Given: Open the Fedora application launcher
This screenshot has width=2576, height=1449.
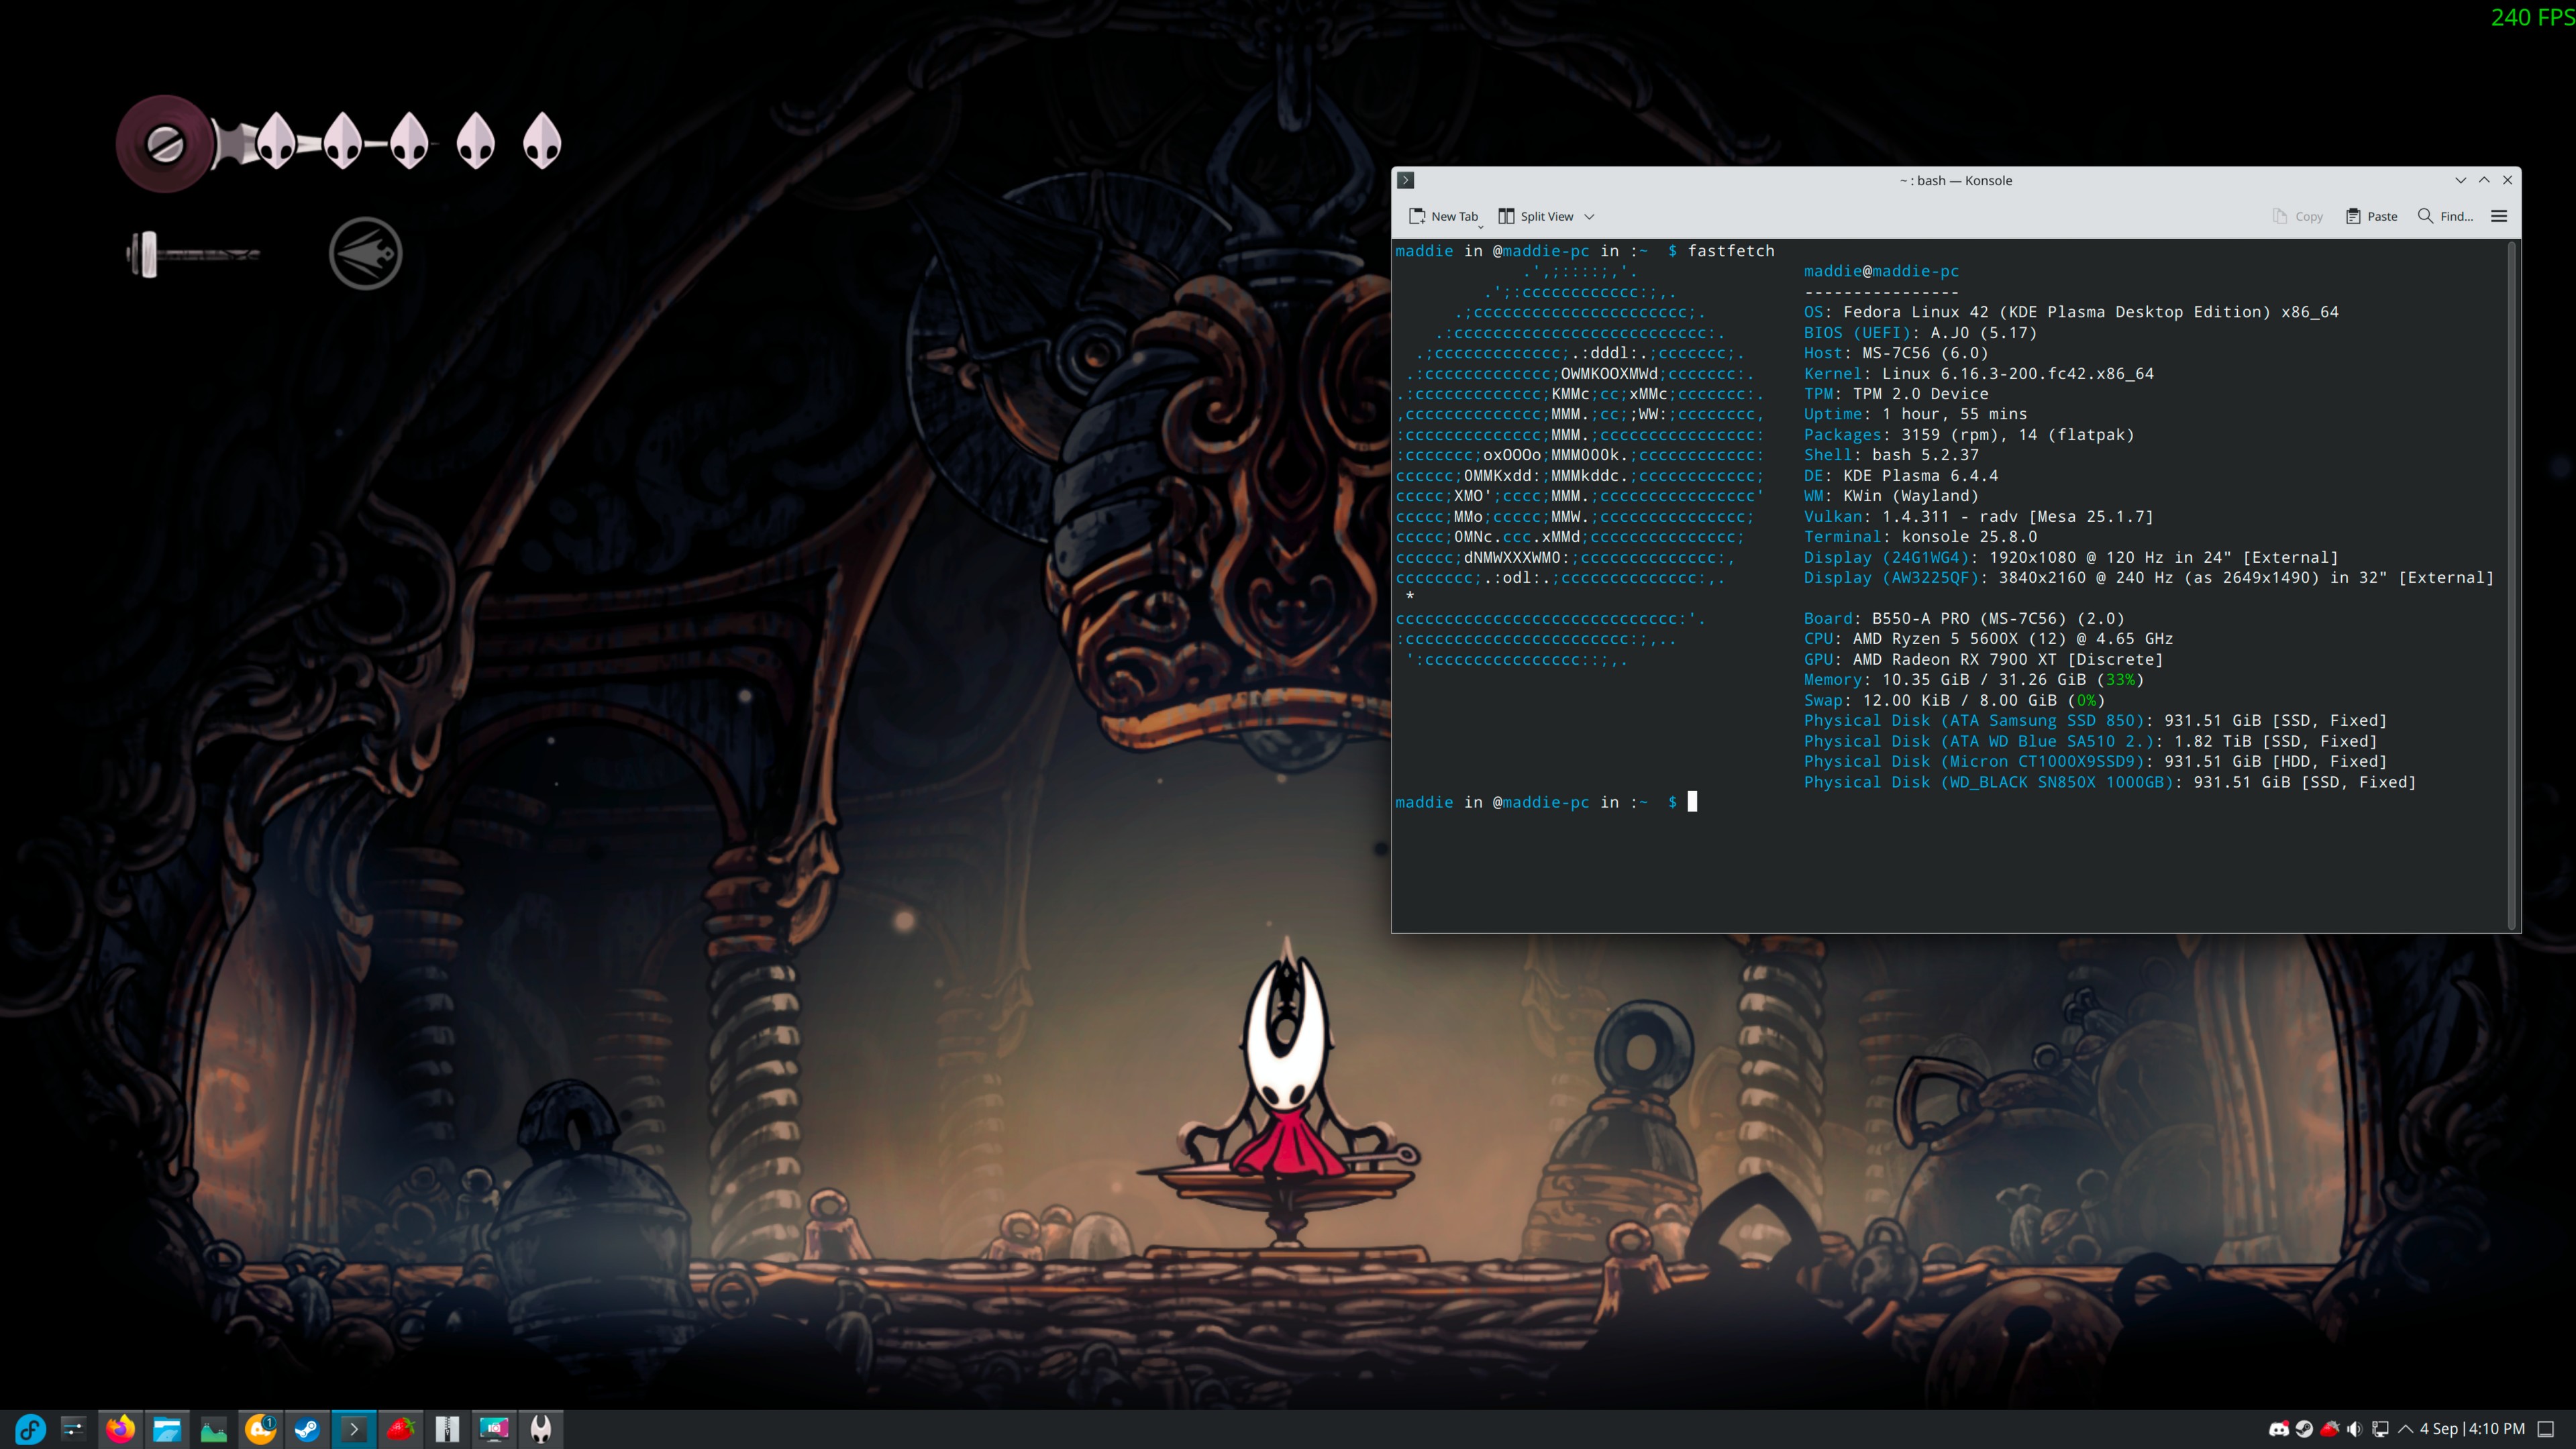Looking at the screenshot, I should click(x=29, y=1429).
